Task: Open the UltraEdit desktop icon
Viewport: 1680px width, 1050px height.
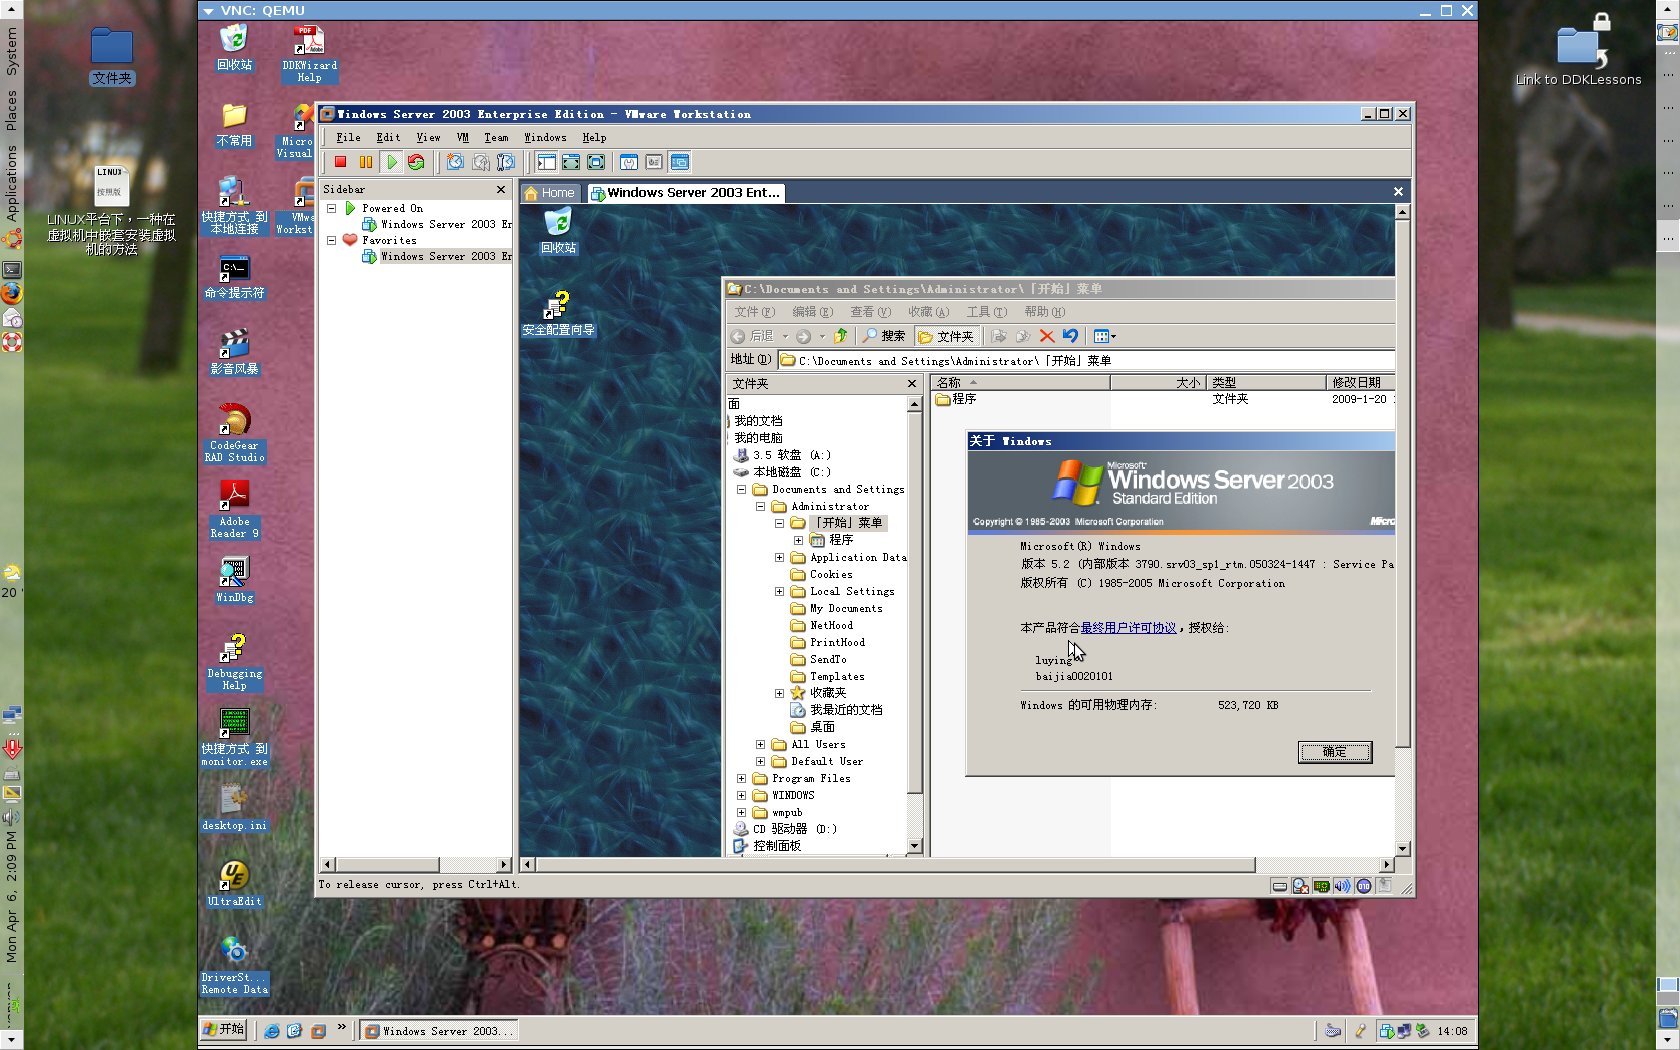Action: pos(234,883)
